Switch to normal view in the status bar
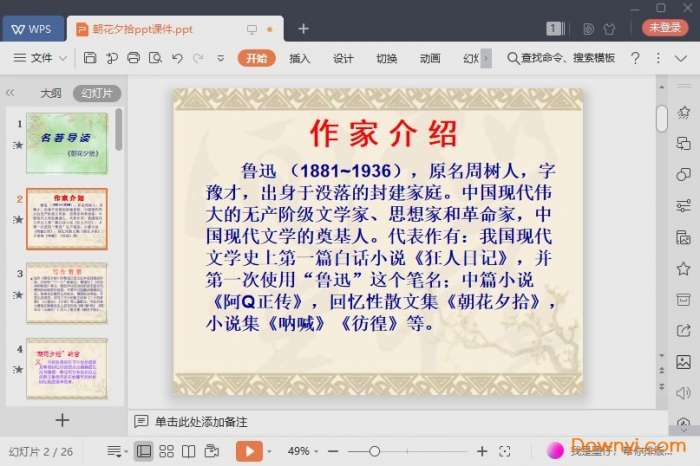This screenshot has height=466, width=700. pos(144,451)
